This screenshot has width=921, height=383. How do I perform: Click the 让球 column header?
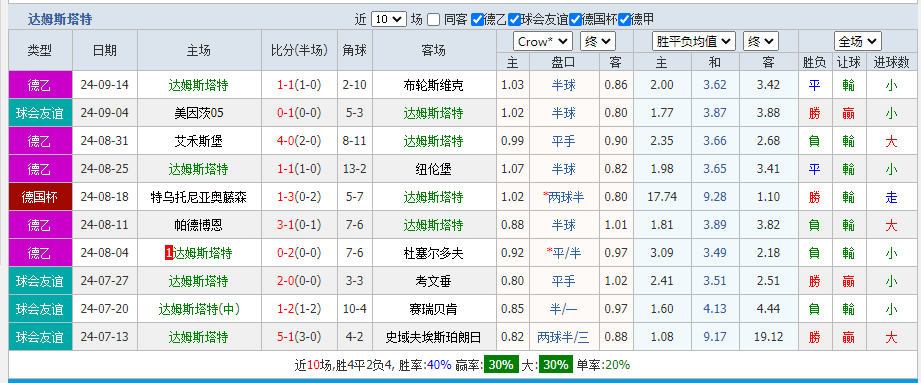coord(848,62)
